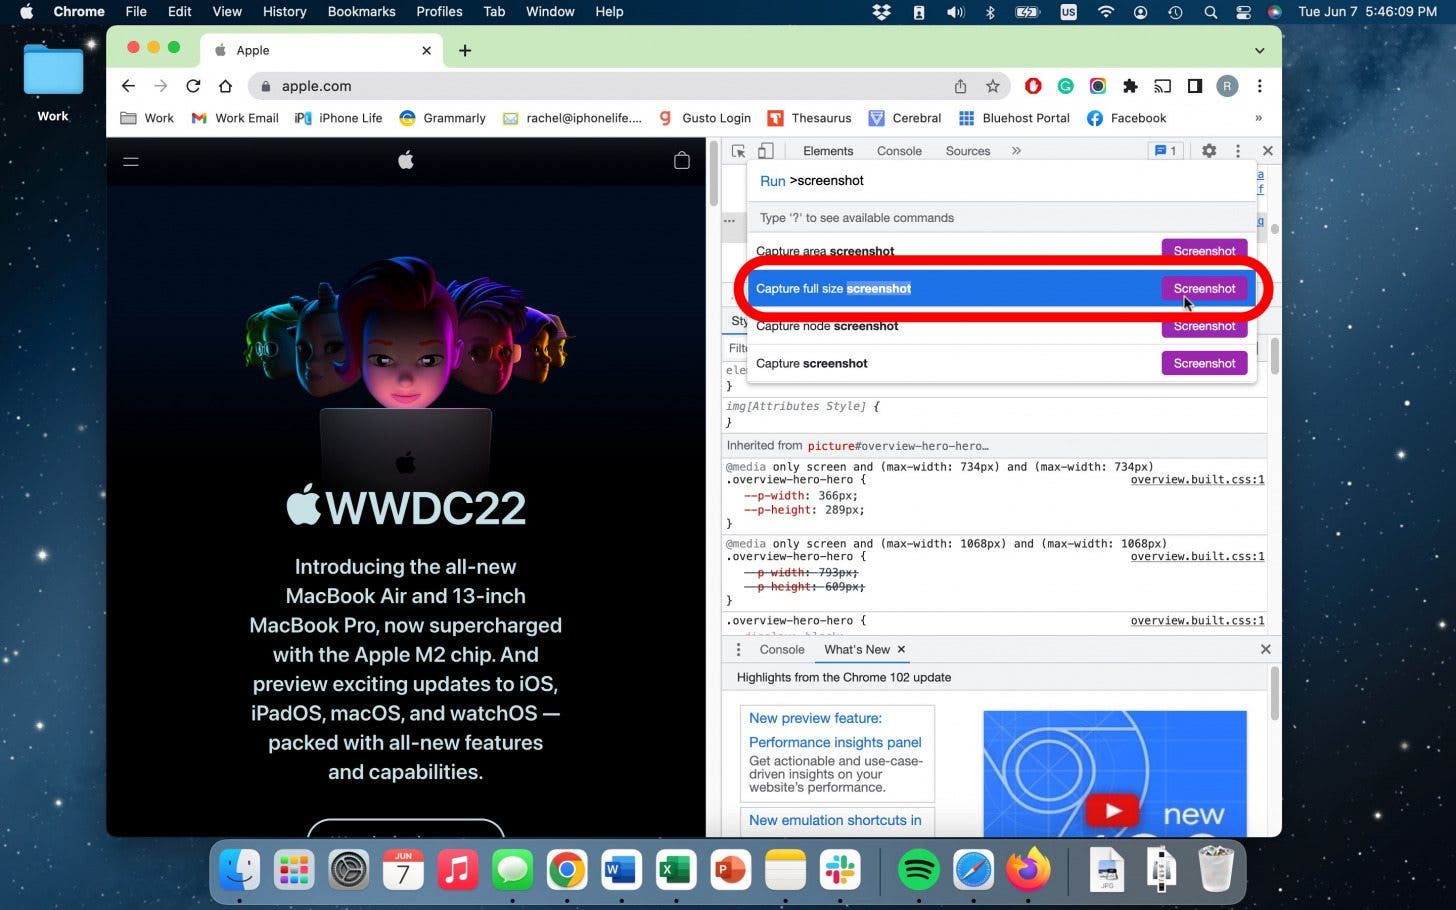Open the Chrome extensions puzzle icon
1456x910 pixels.
pos(1130,86)
